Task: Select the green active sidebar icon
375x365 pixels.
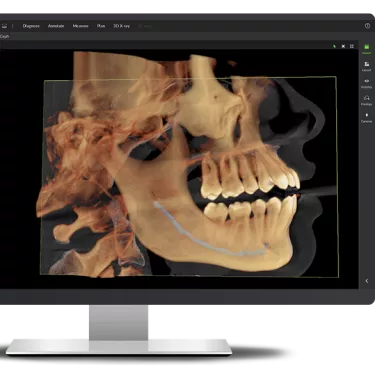Action: [x=366, y=49]
